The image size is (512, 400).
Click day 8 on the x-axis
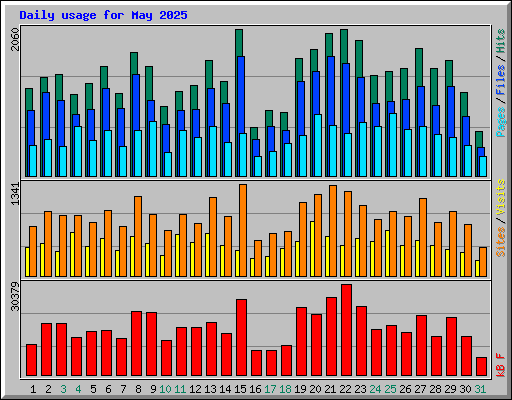138,389
